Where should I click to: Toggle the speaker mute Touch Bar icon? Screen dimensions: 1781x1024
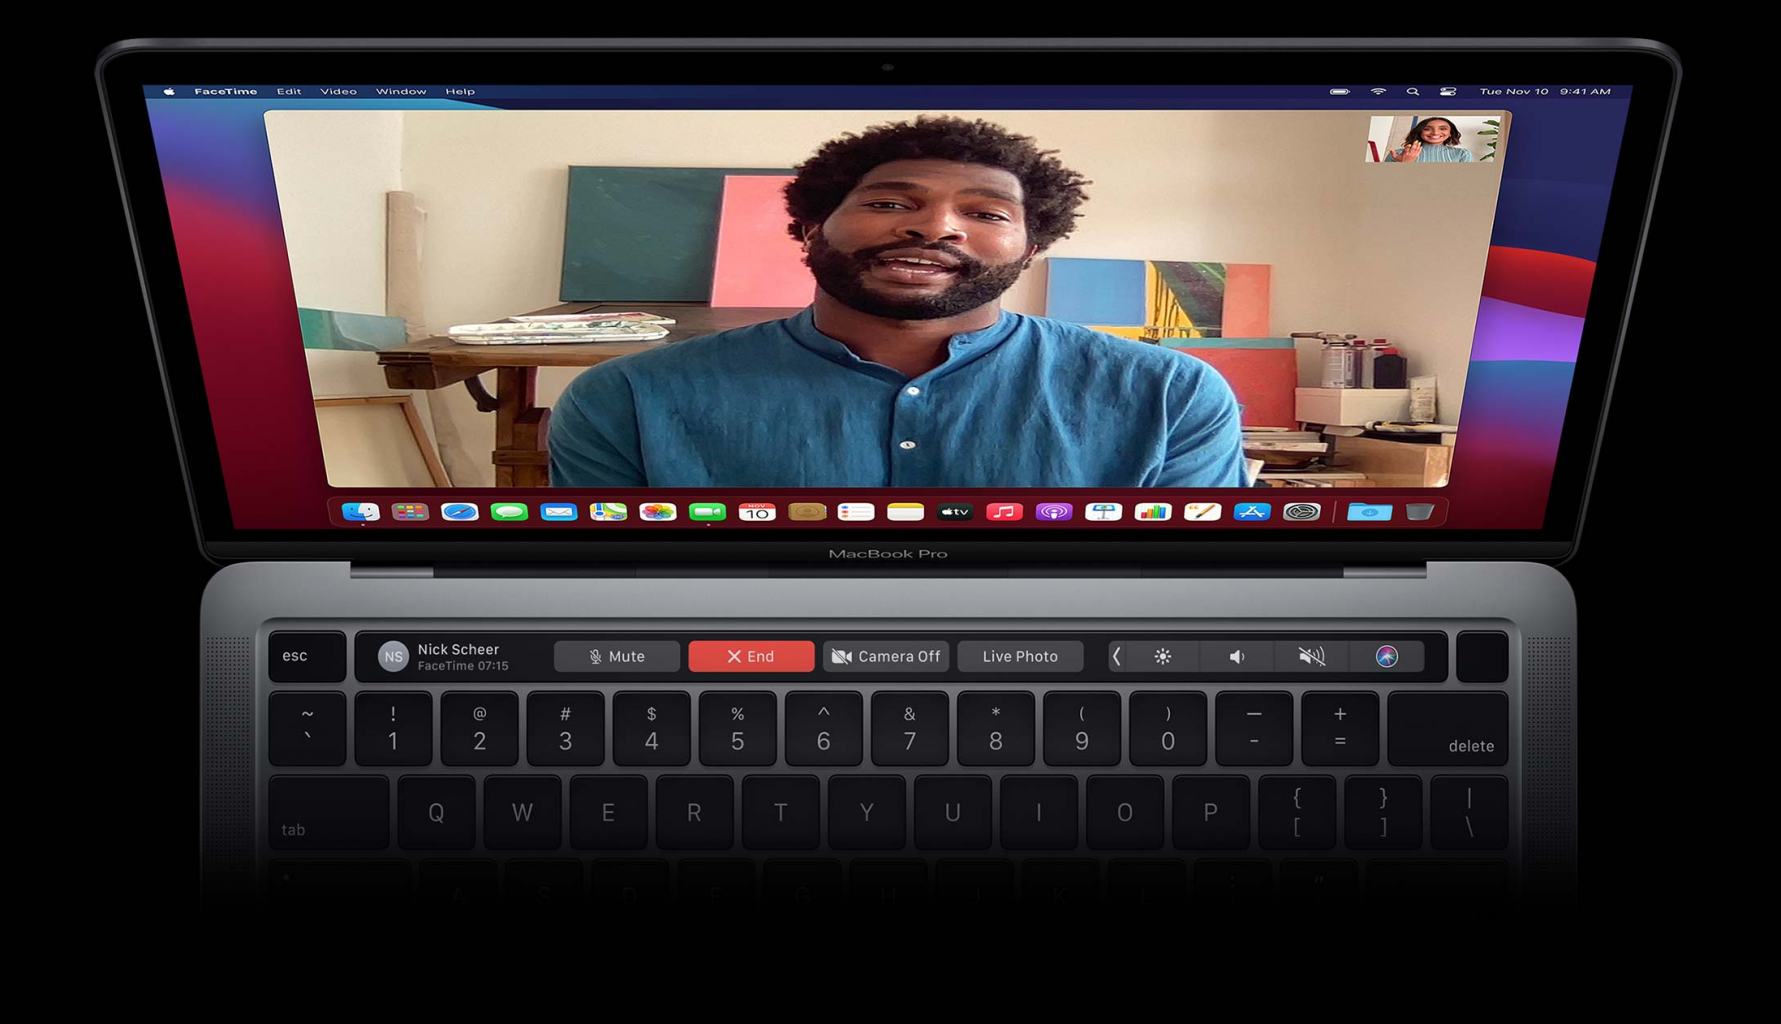[x=1311, y=656]
